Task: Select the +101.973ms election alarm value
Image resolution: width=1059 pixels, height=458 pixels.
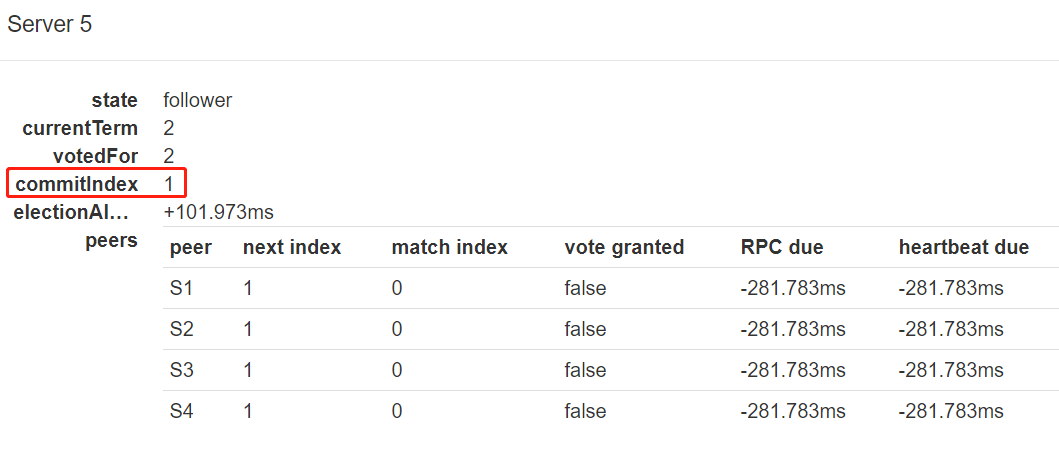Action: coord(219,212)
